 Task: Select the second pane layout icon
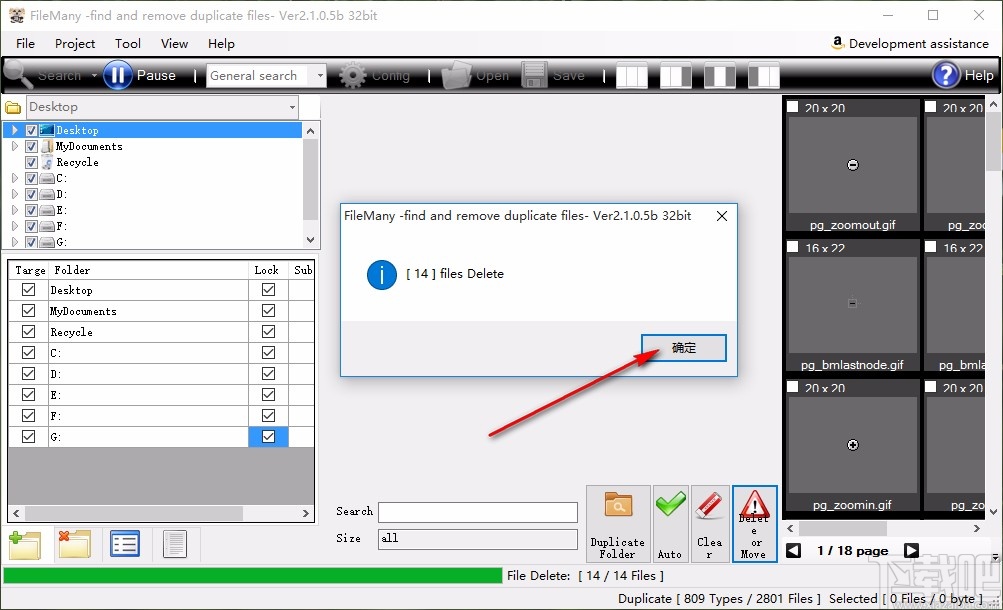[675, 75]
